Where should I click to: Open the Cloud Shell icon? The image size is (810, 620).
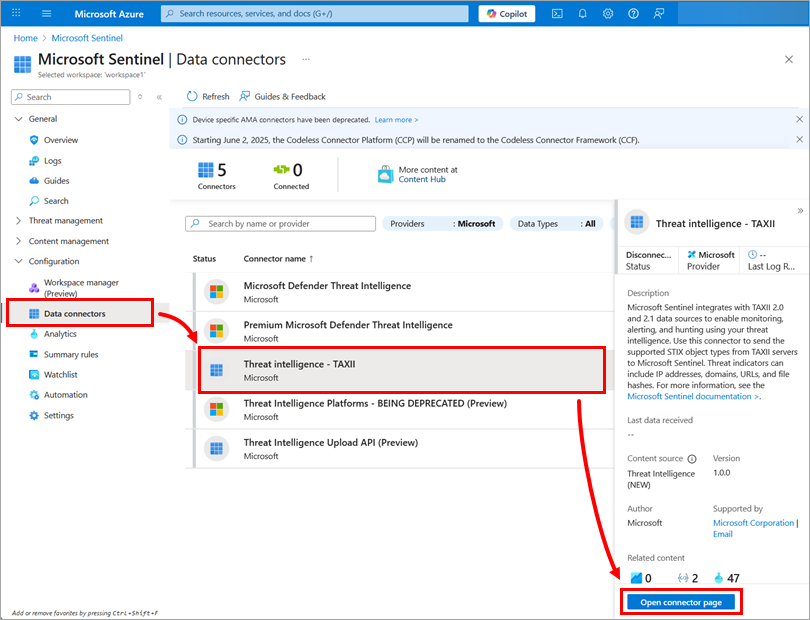(557, 14)
